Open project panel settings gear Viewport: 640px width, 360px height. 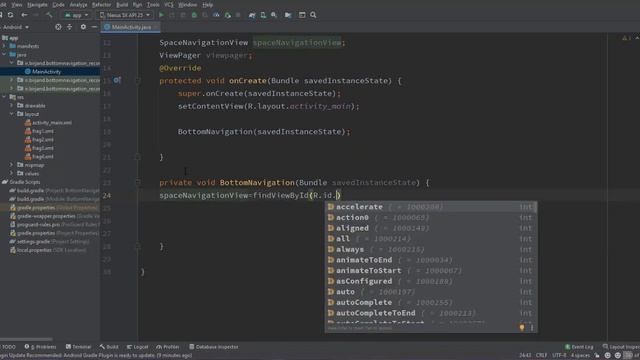point(83,27)
